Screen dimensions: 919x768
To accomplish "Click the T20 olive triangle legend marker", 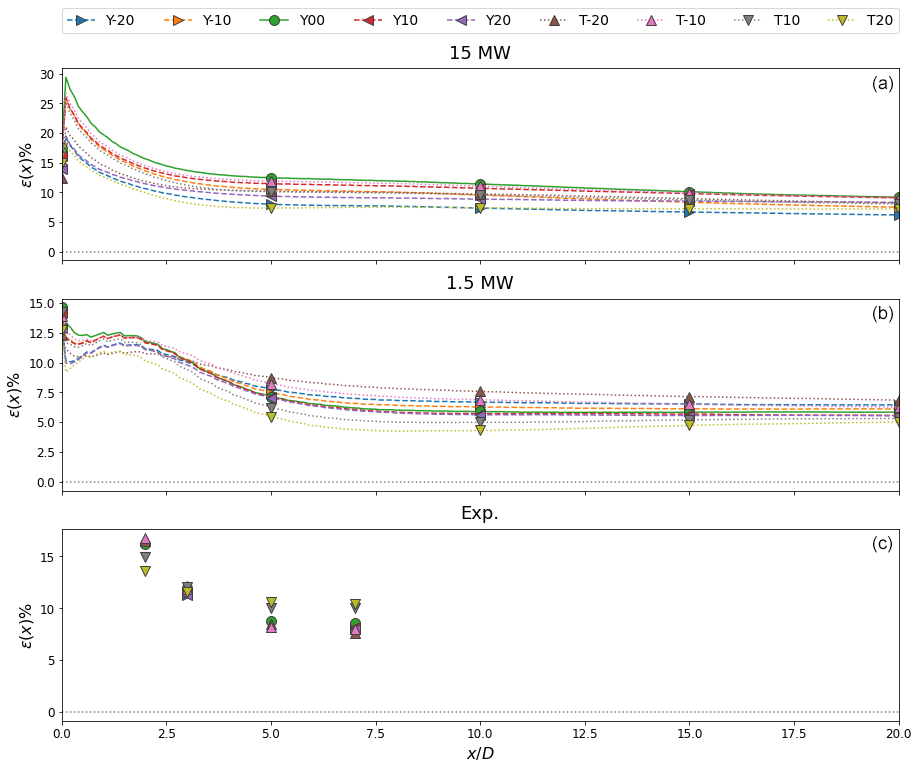I will (843, 20).
